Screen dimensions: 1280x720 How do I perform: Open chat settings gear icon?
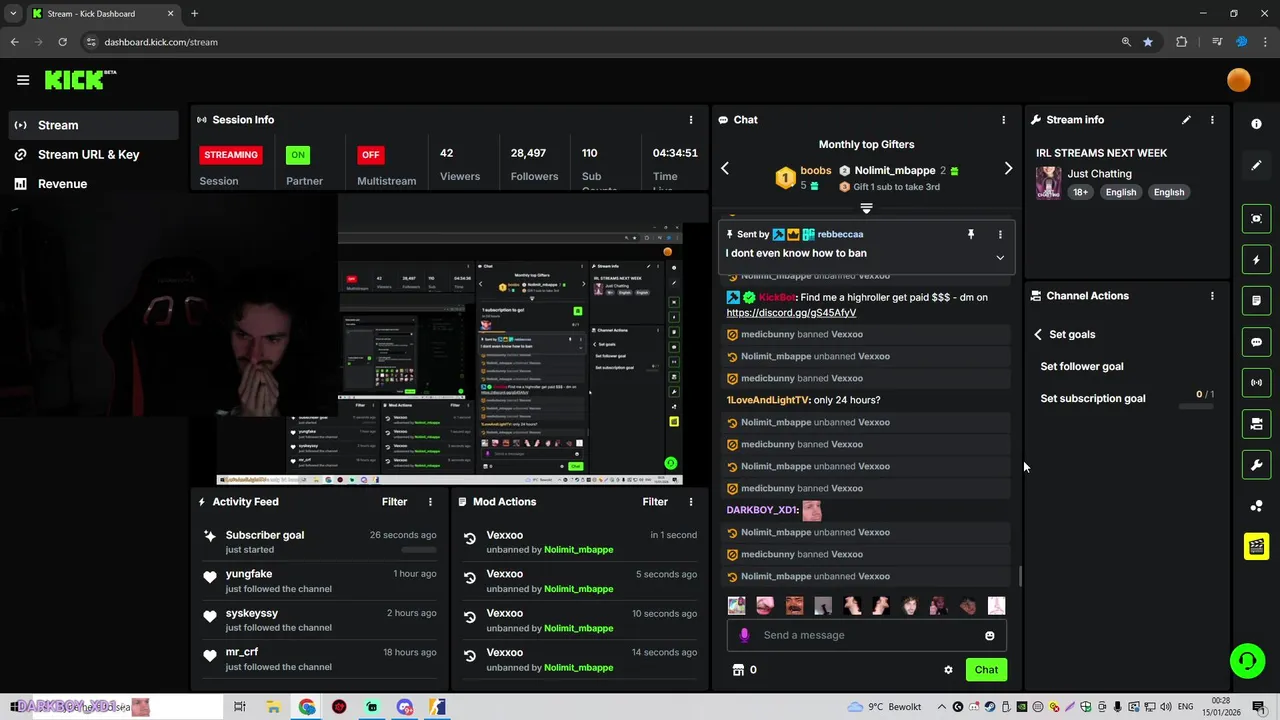(x=948, y=670)
